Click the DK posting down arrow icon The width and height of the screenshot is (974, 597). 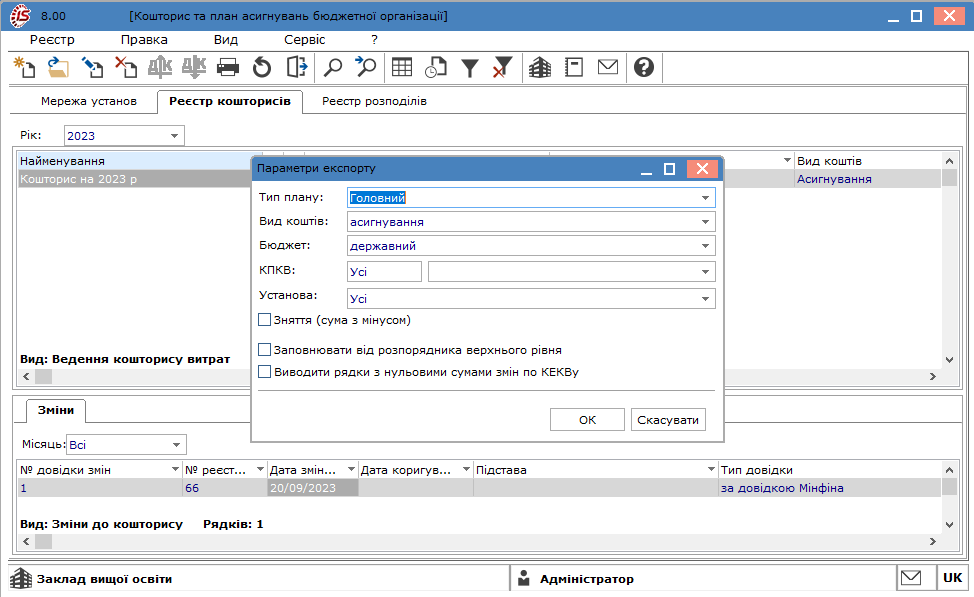point(194,66)
